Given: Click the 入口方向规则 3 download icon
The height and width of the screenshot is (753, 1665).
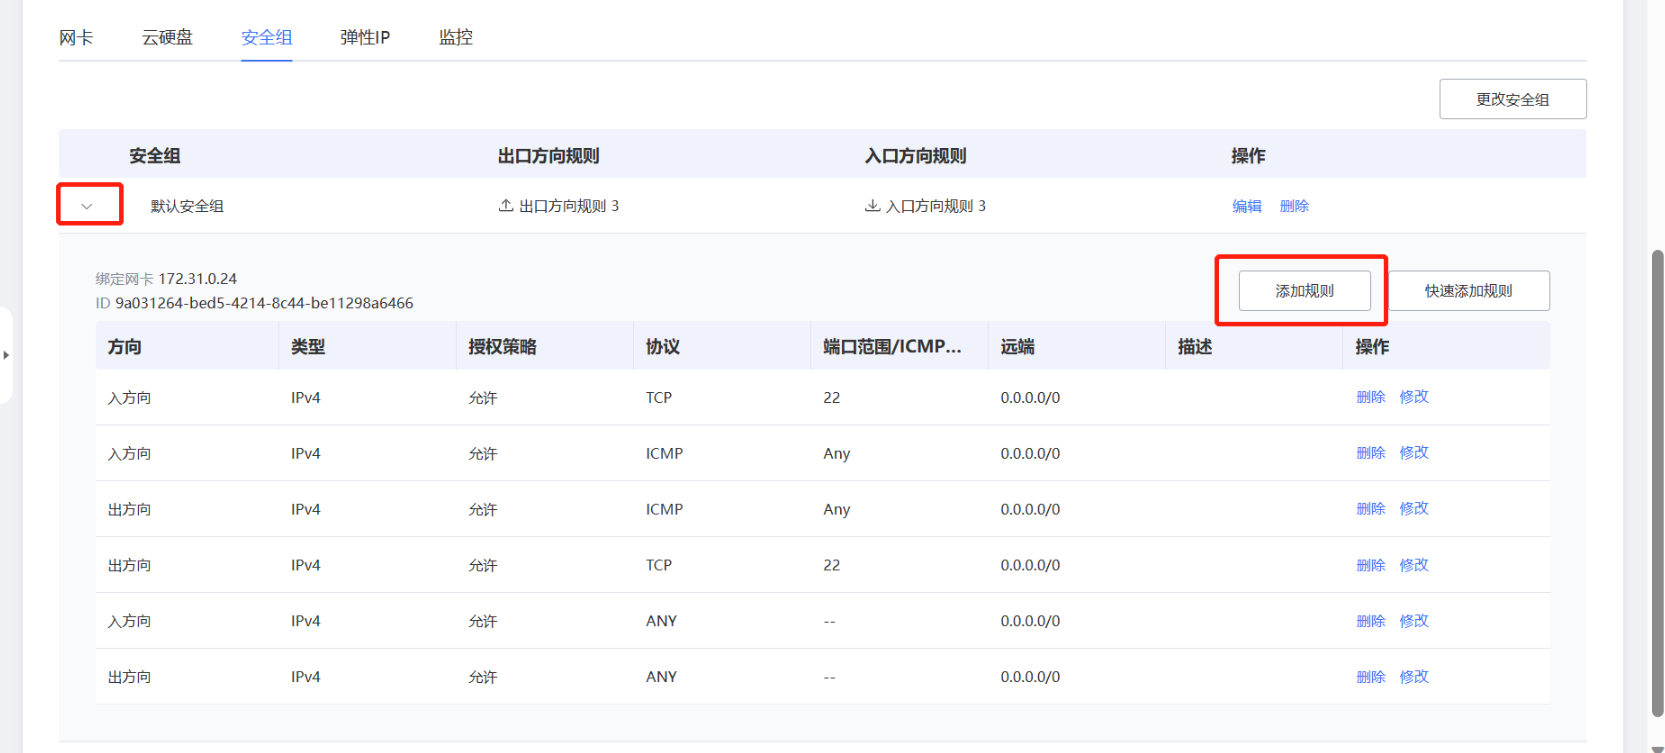Looking at the screenshot, I should 872,206.
